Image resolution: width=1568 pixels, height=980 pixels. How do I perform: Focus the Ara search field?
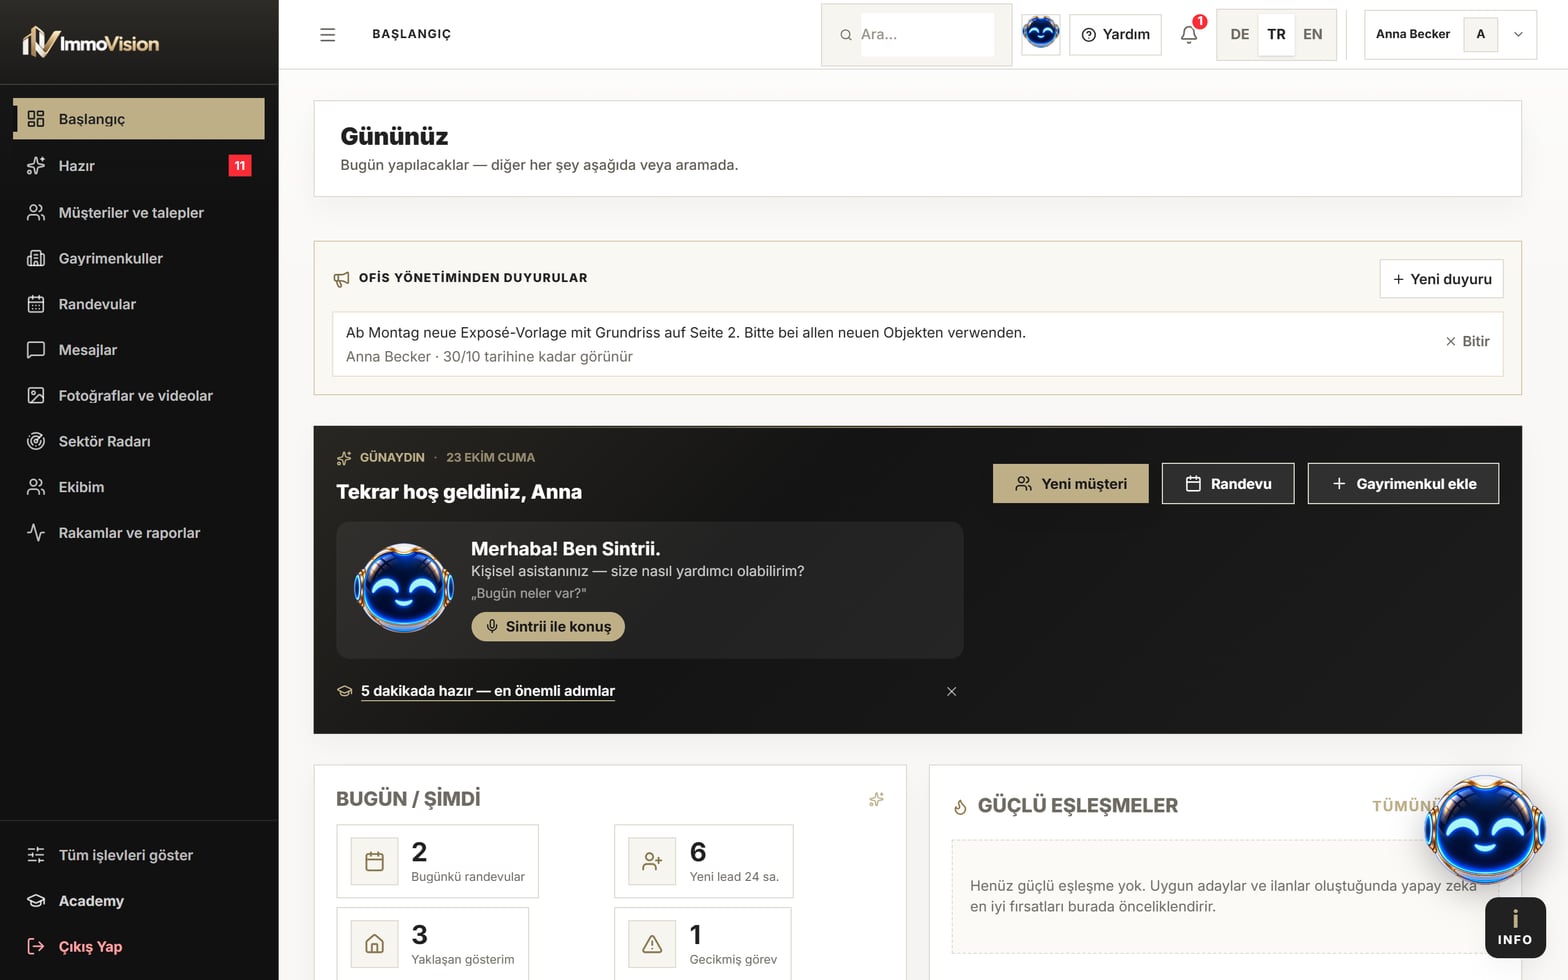click(x=926, y=34)
